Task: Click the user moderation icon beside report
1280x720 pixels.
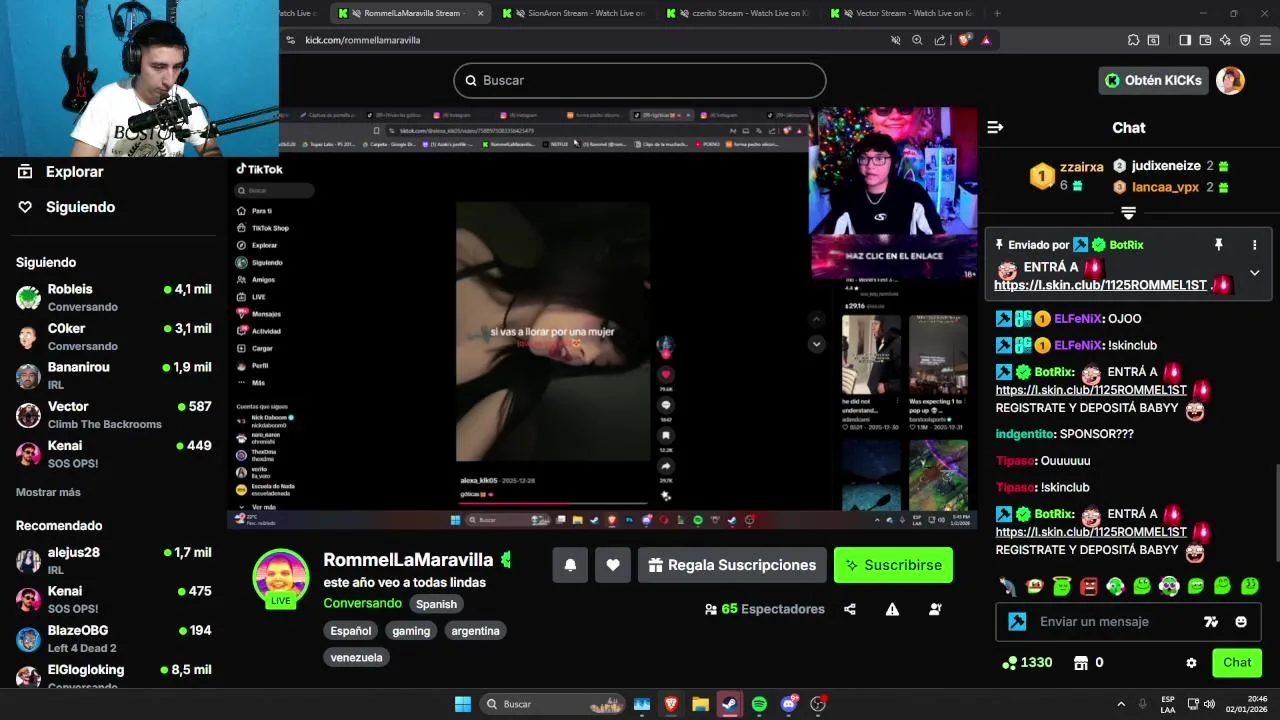Action: pyautogui.click(x=935, y=609)
